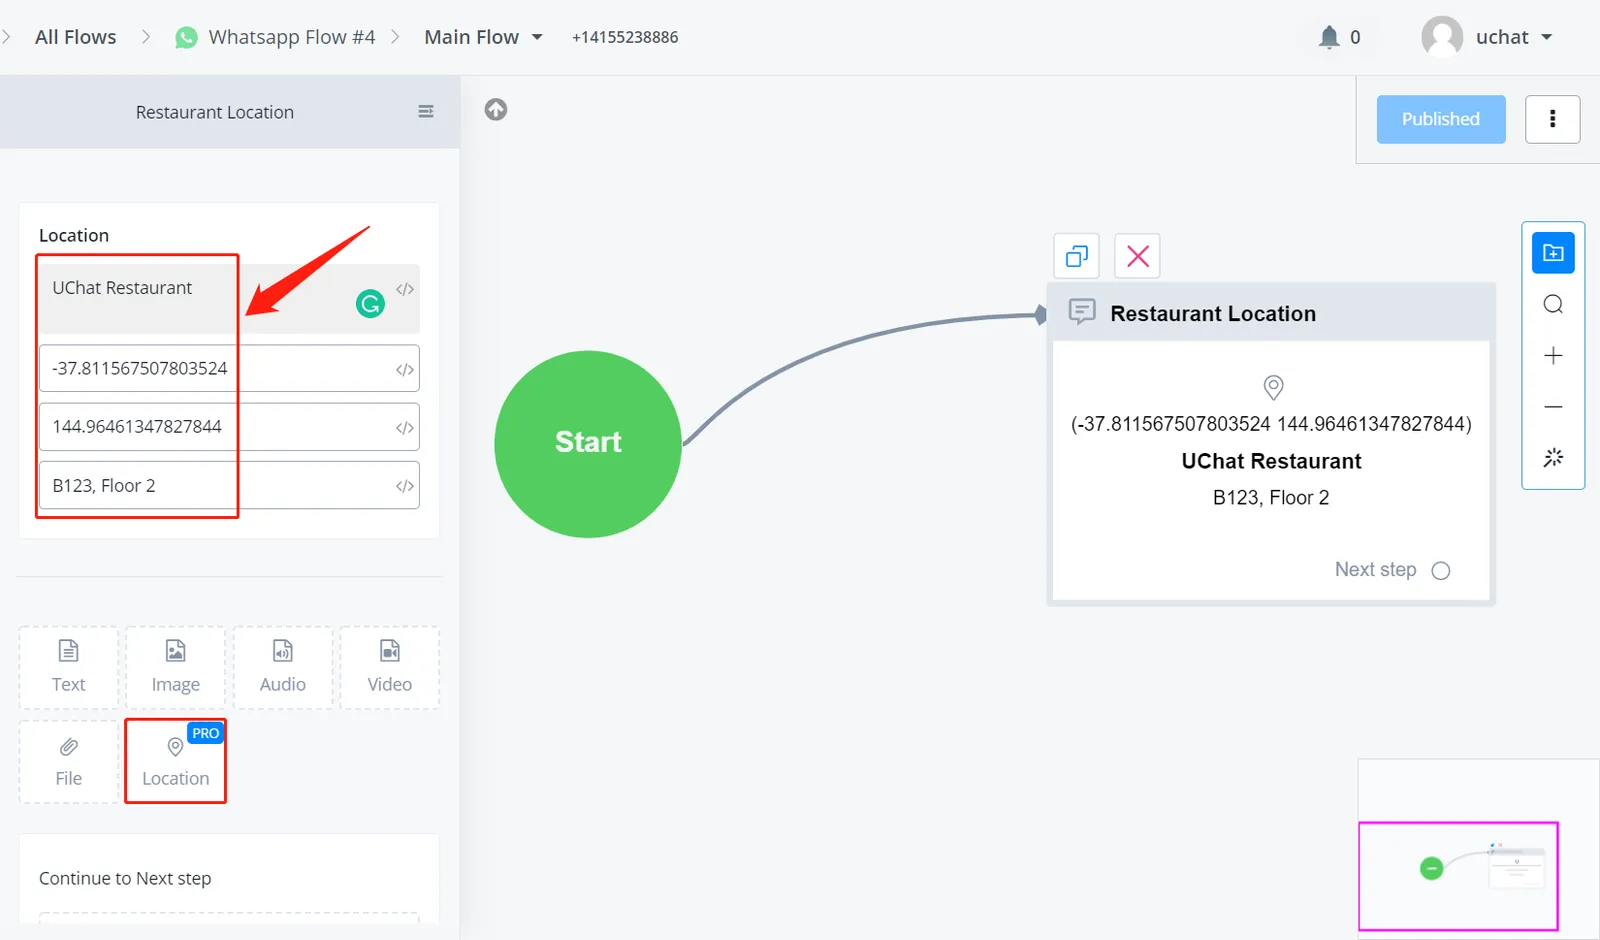Screen dimensions: 1600x940
Task: Click the Published button
Action: (1441, 119)
